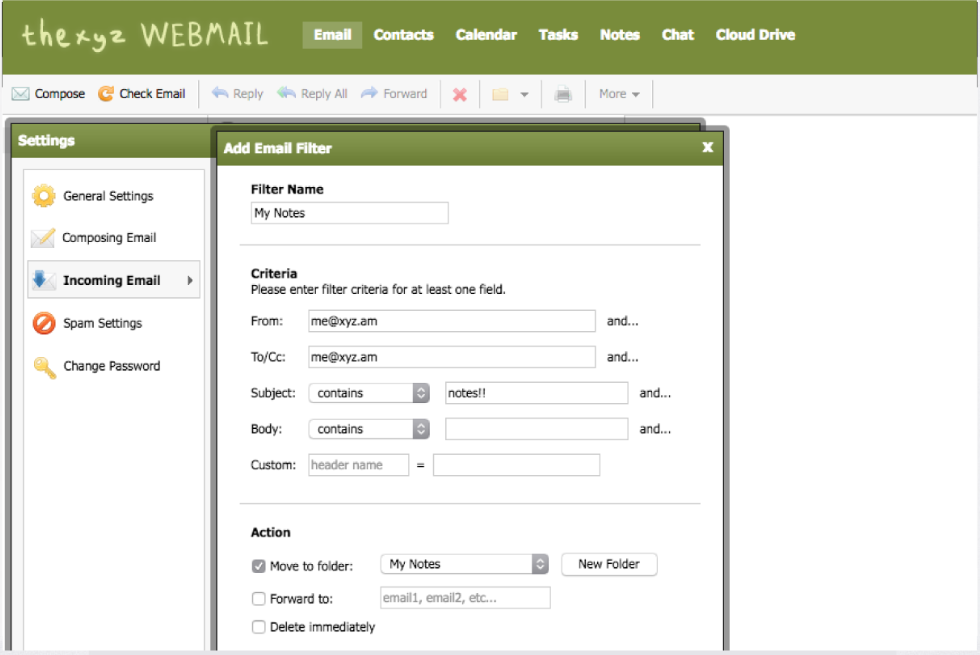Go to the Calendar tab
Viewport: 980px width, 655px height.
pyautogui.click(x=486, y=35)
